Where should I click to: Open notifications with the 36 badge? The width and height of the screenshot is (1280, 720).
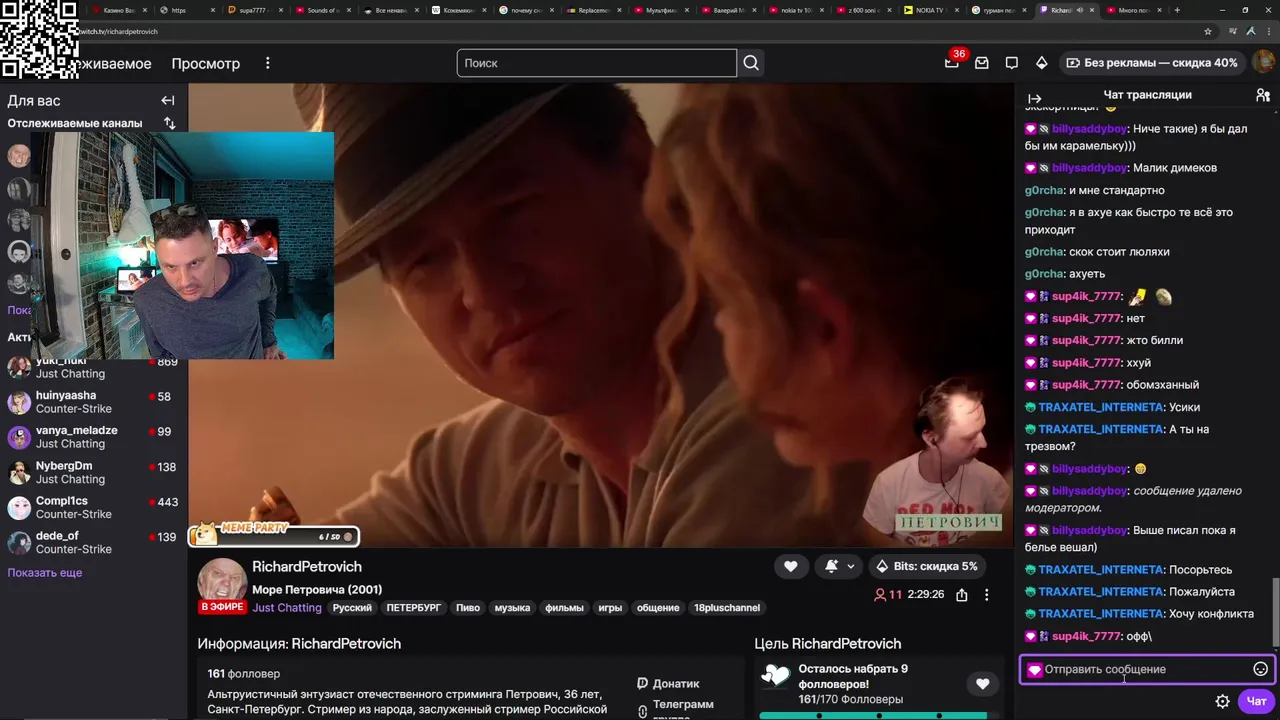pos(953,61)
